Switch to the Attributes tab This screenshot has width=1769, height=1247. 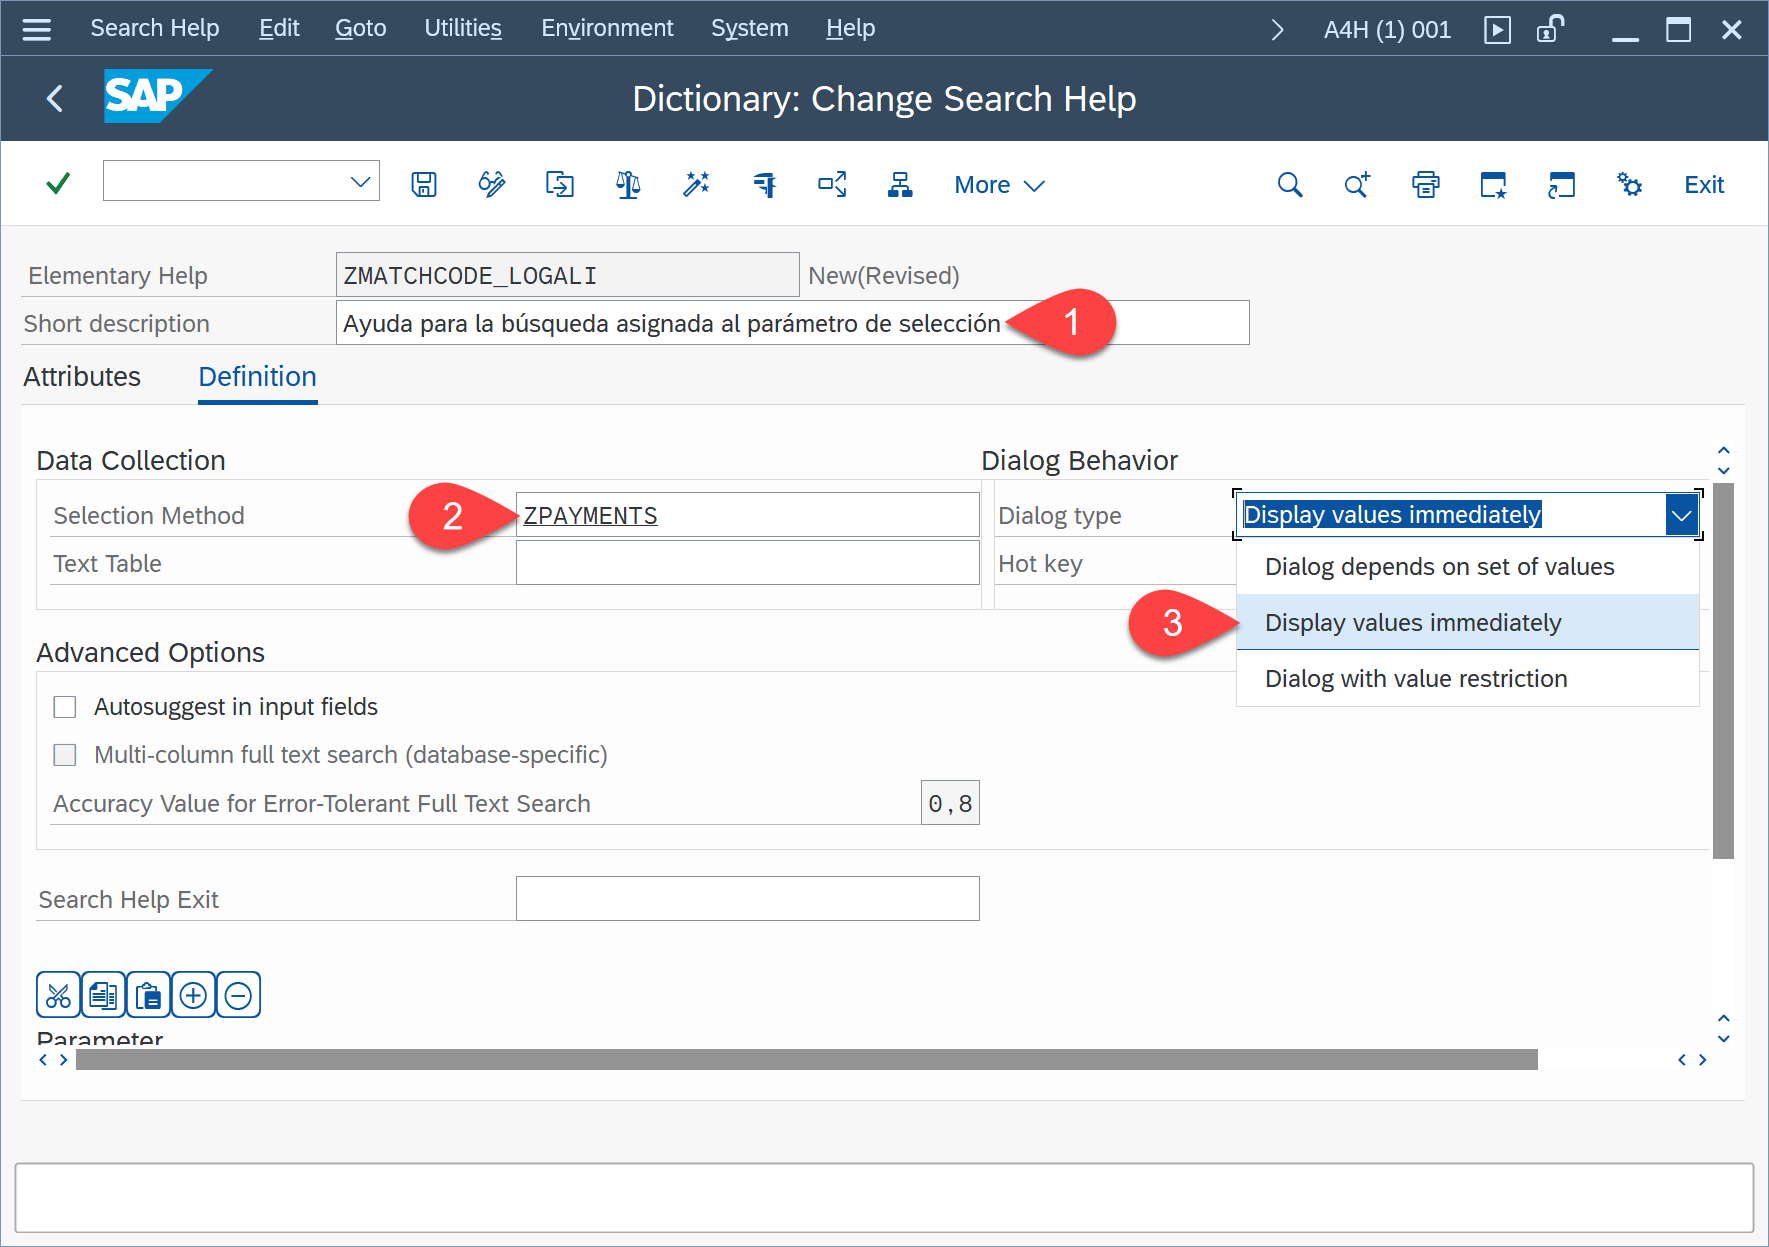pyautogui.click(x=82, y=377)
